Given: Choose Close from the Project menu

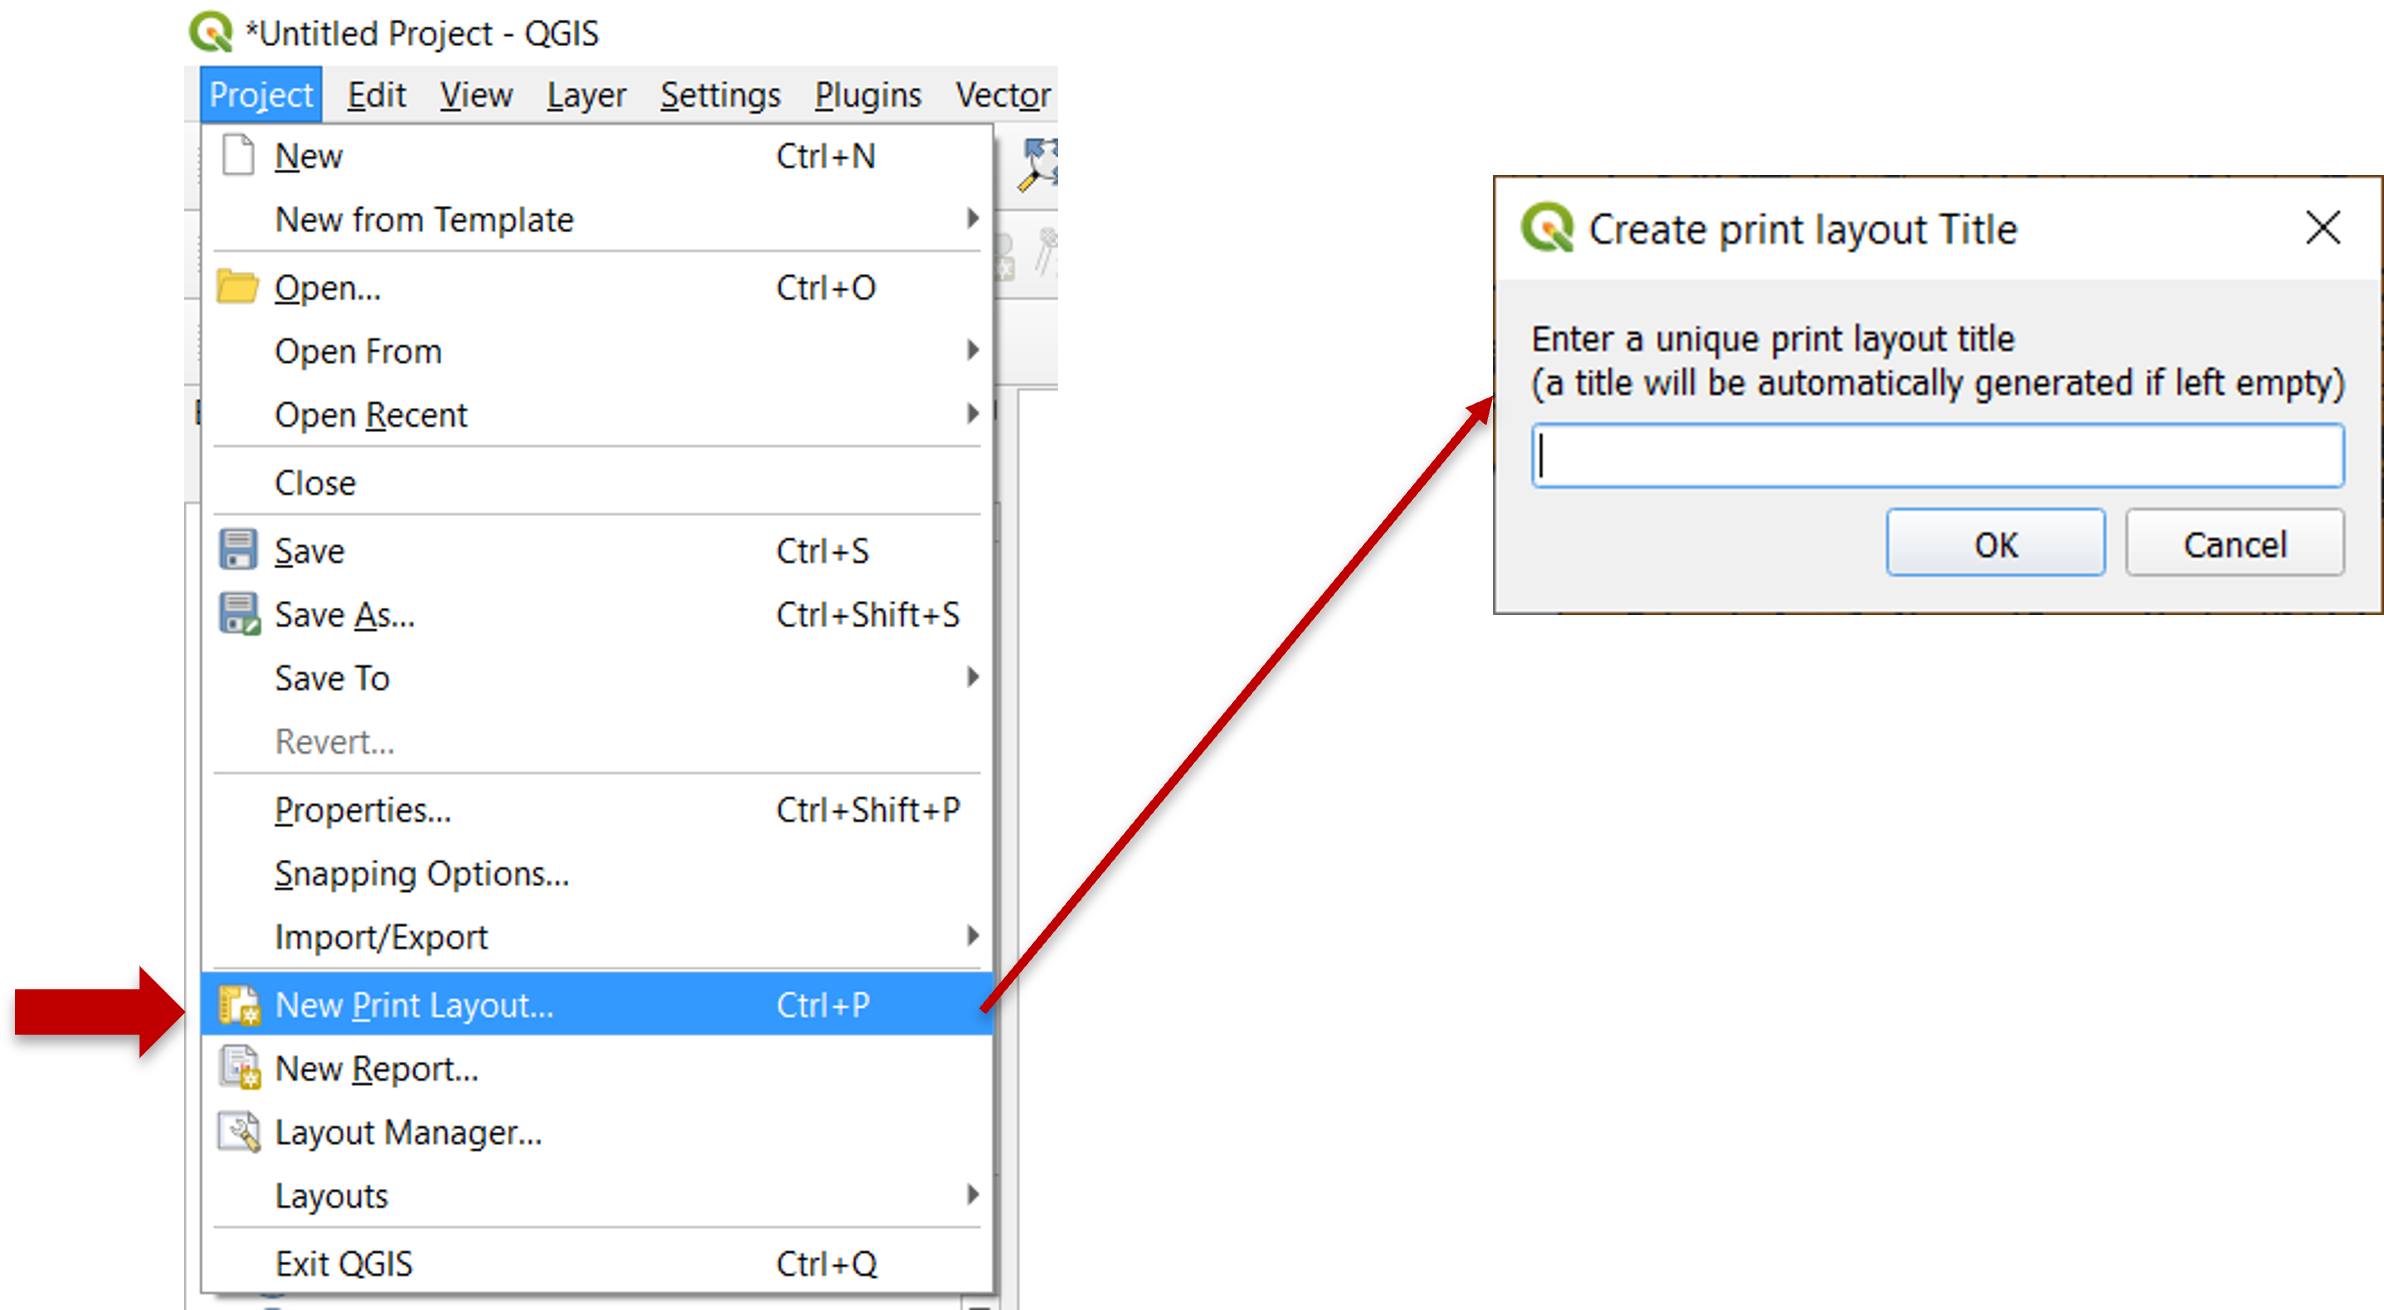Looking at the screenshot, I should 597,483.
